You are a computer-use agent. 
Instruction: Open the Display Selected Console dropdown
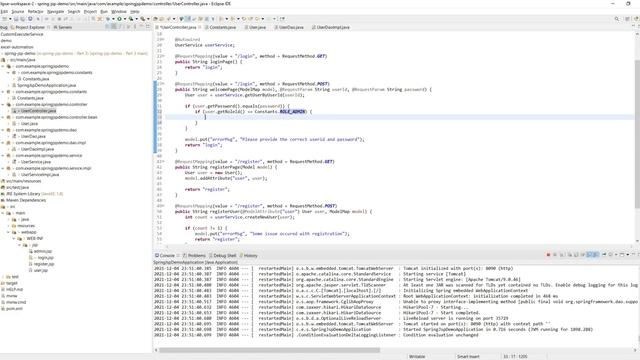[x=616, y=255]
